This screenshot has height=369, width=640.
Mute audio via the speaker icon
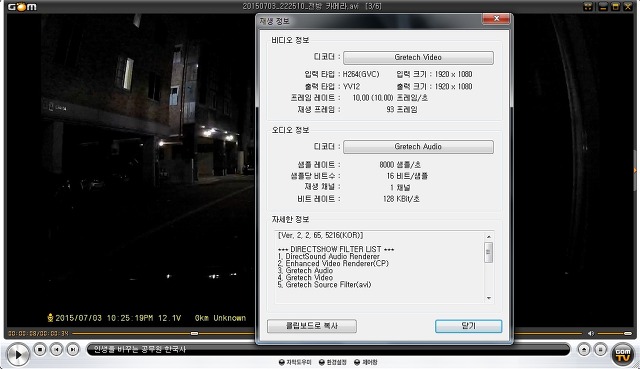[x=591, y=333]
